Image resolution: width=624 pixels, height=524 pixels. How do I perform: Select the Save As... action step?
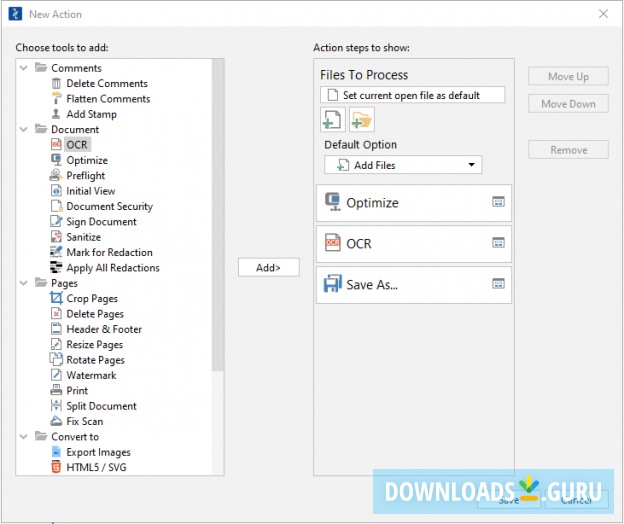click(414, 285)
